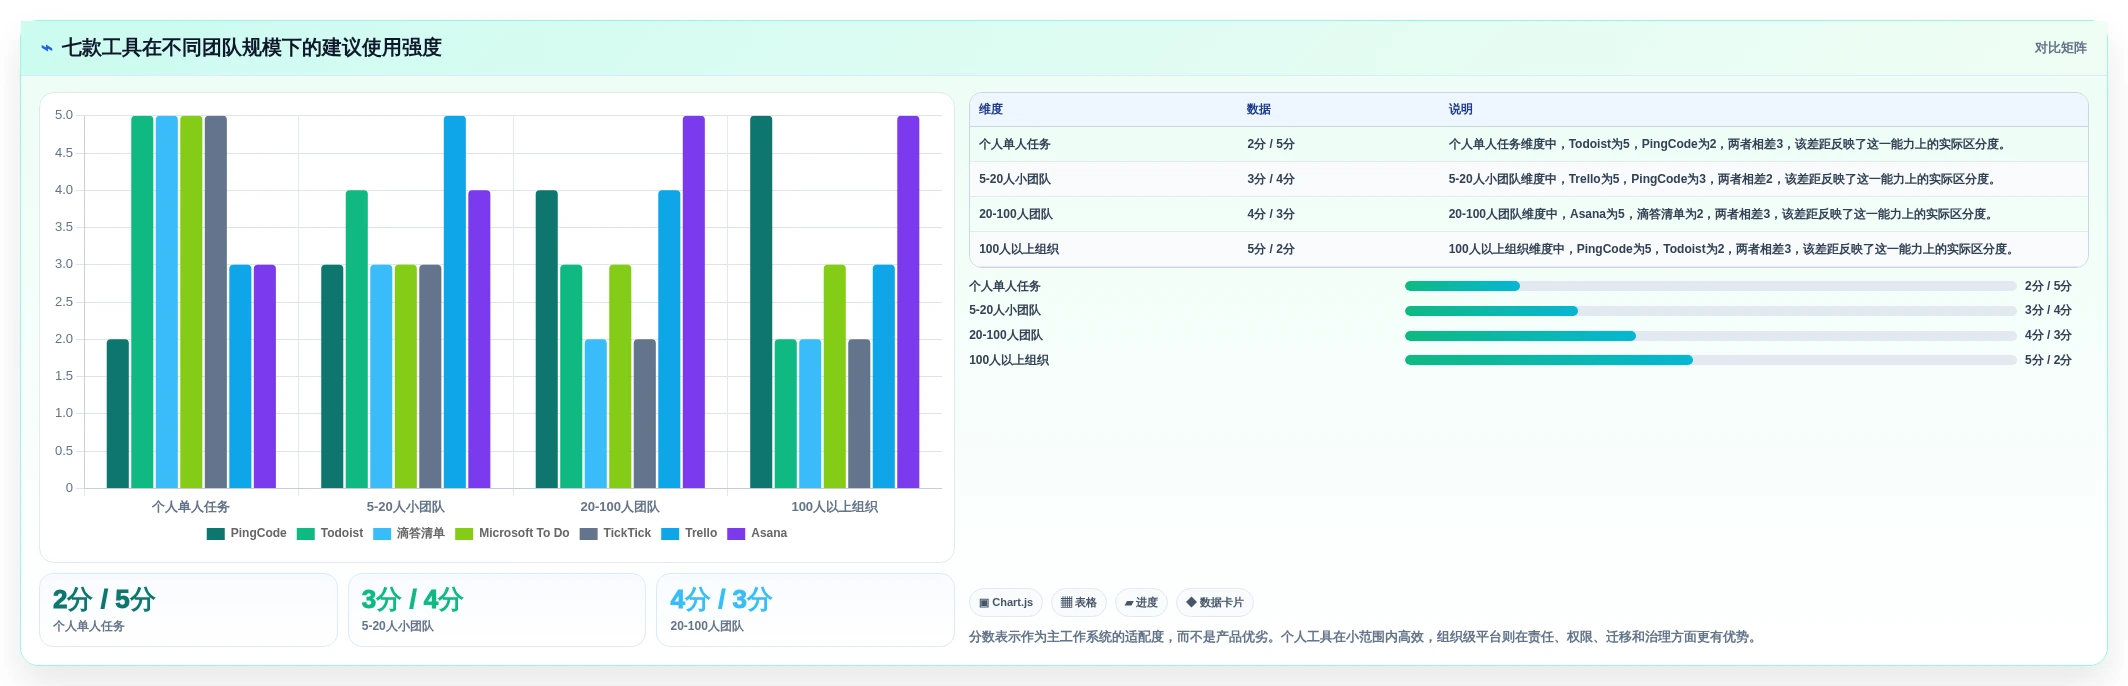2128x686 pixels.
Task: Click the footnote text starting 分数表示
Action: tap(1364, 637)
